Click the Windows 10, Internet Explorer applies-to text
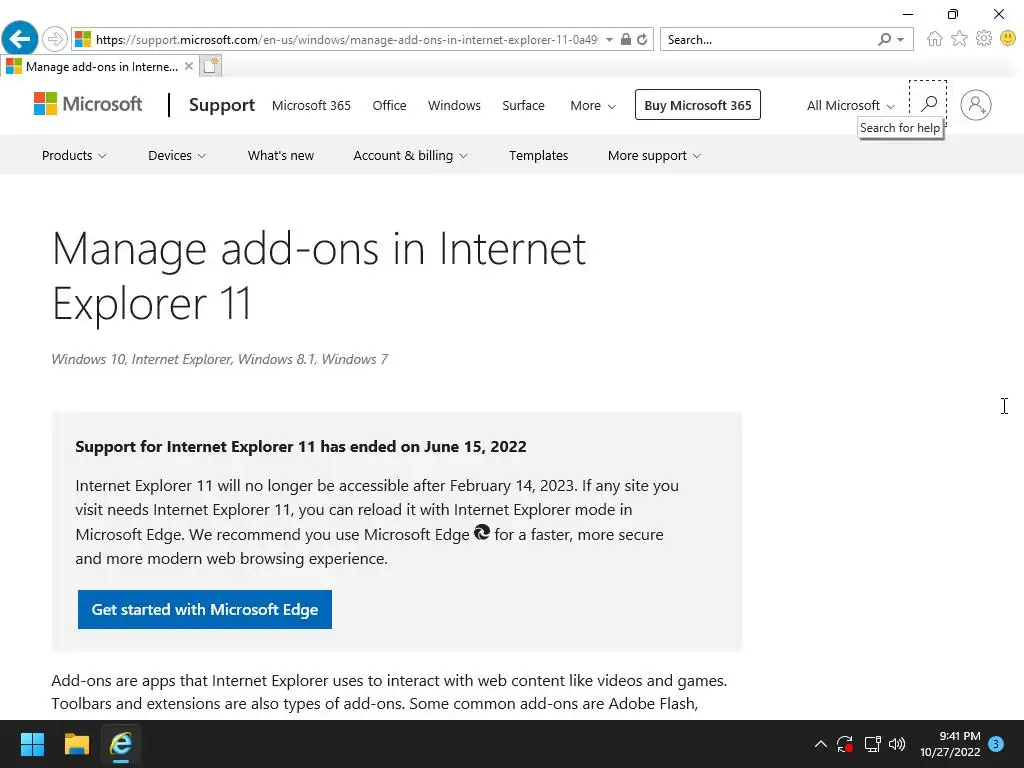 [x=219, y=359]
